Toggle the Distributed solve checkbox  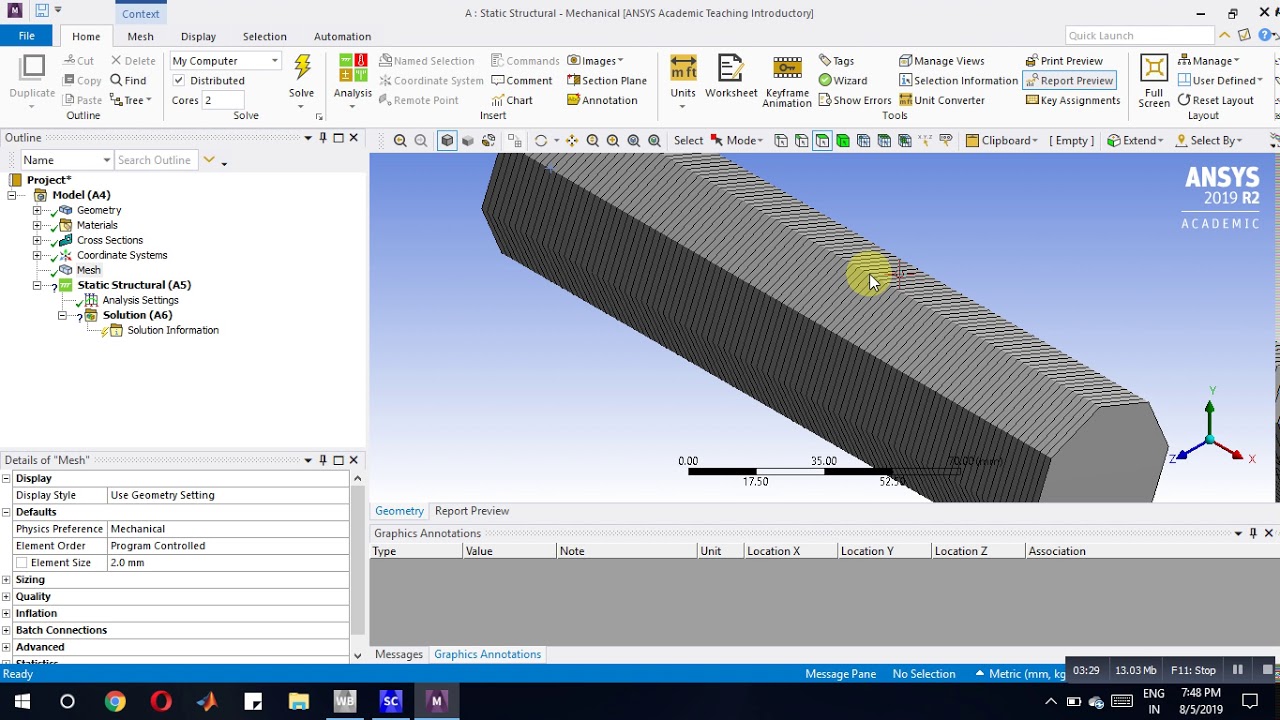coord(178,80)
